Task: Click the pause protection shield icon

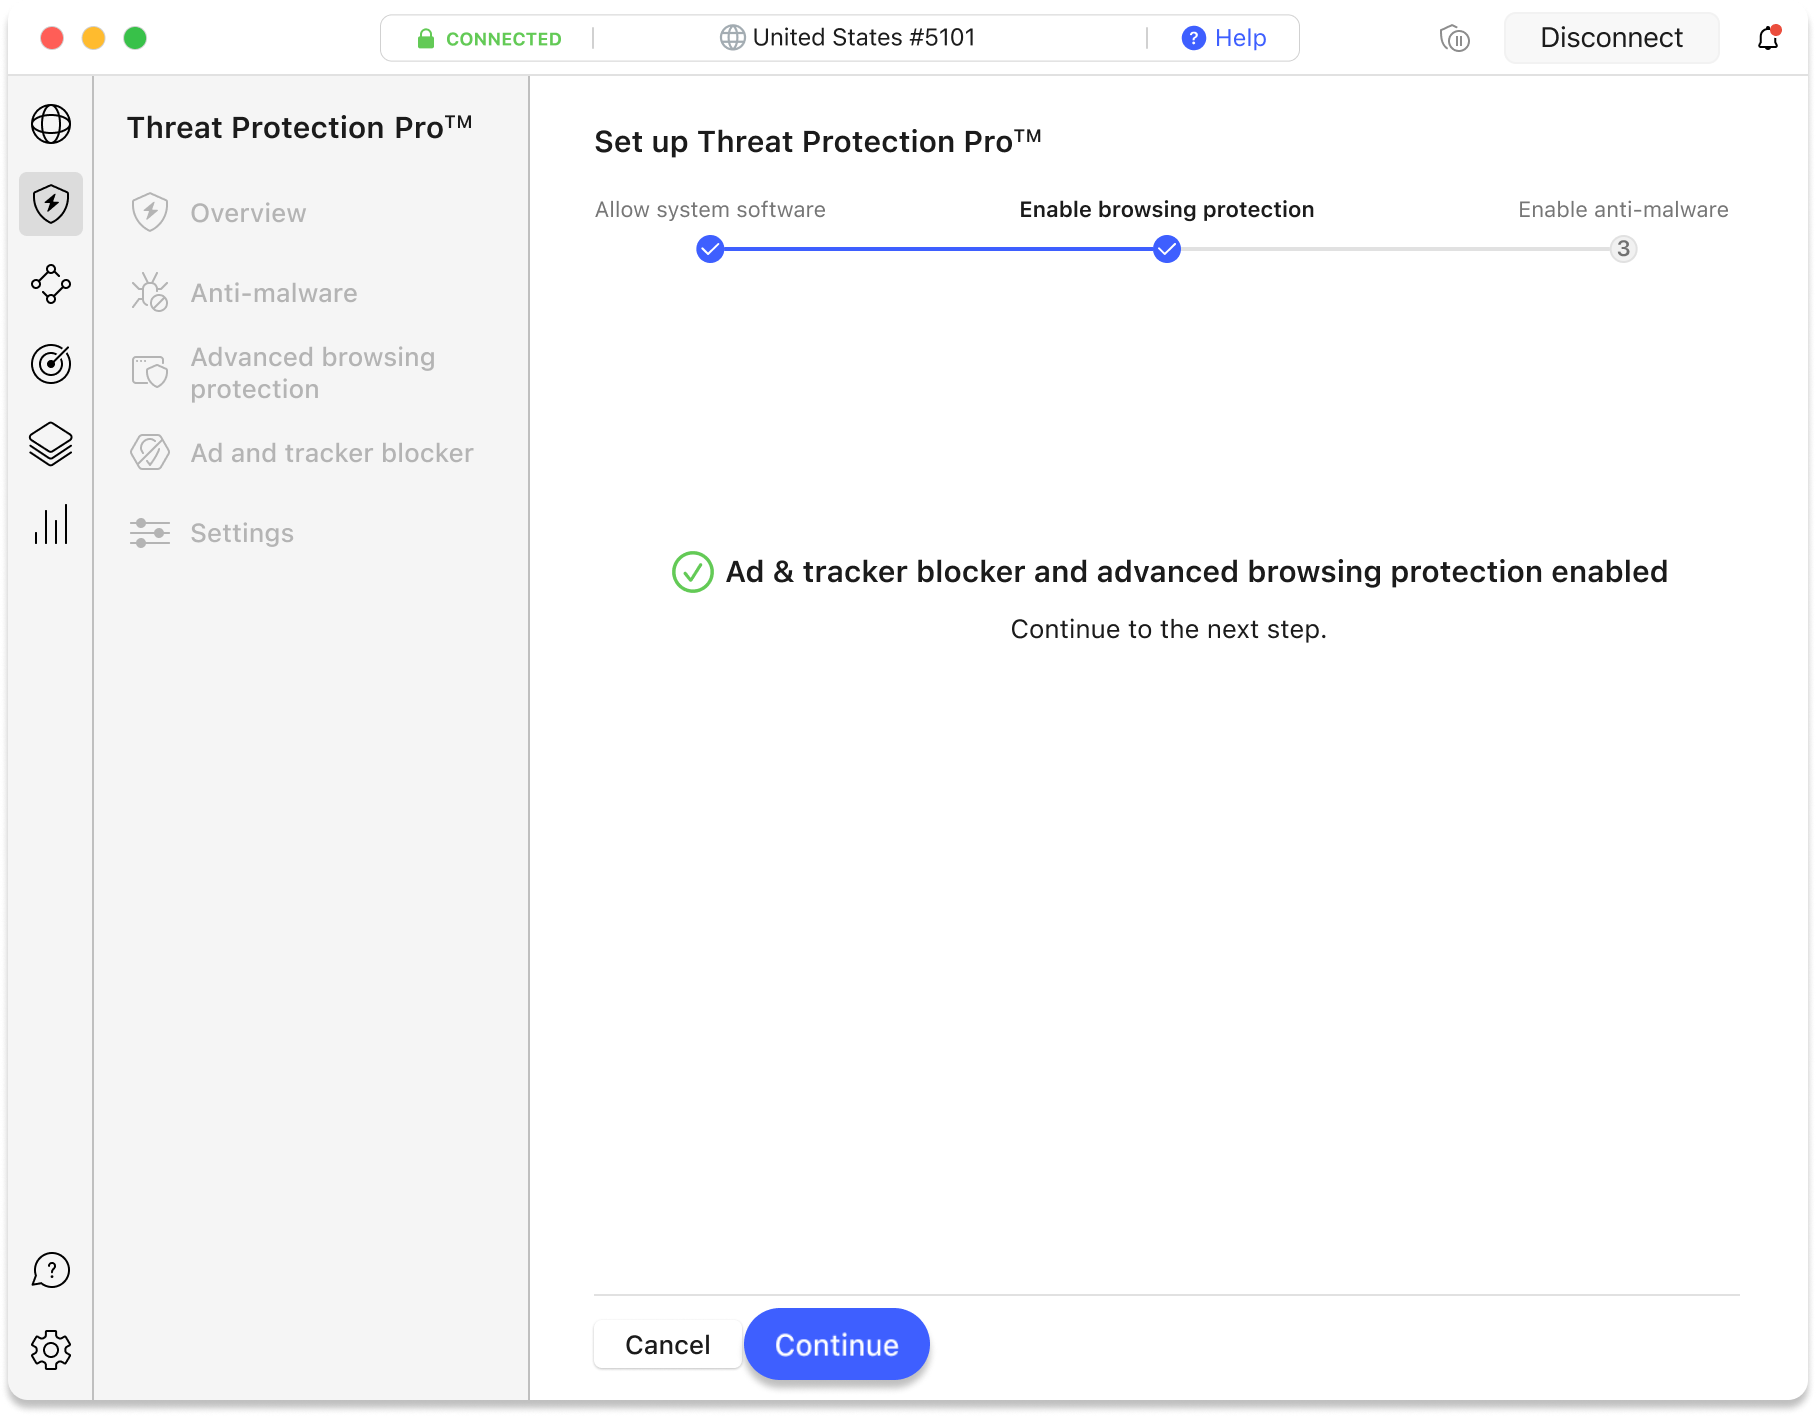Action: point(1454,38)
